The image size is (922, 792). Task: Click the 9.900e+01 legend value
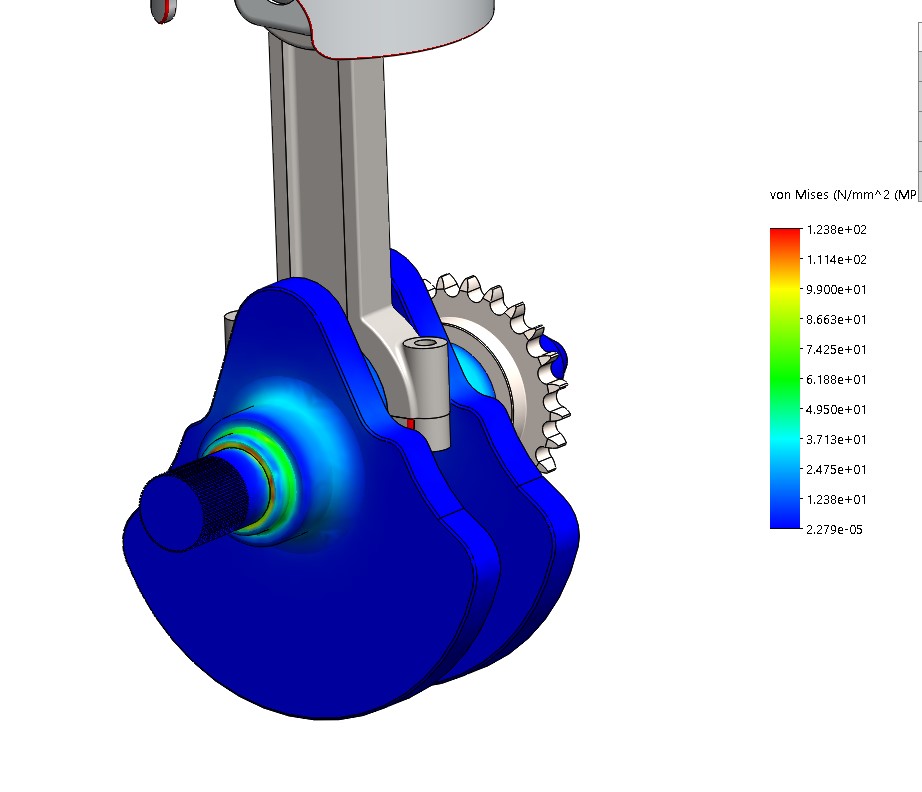tap(836, 290)
